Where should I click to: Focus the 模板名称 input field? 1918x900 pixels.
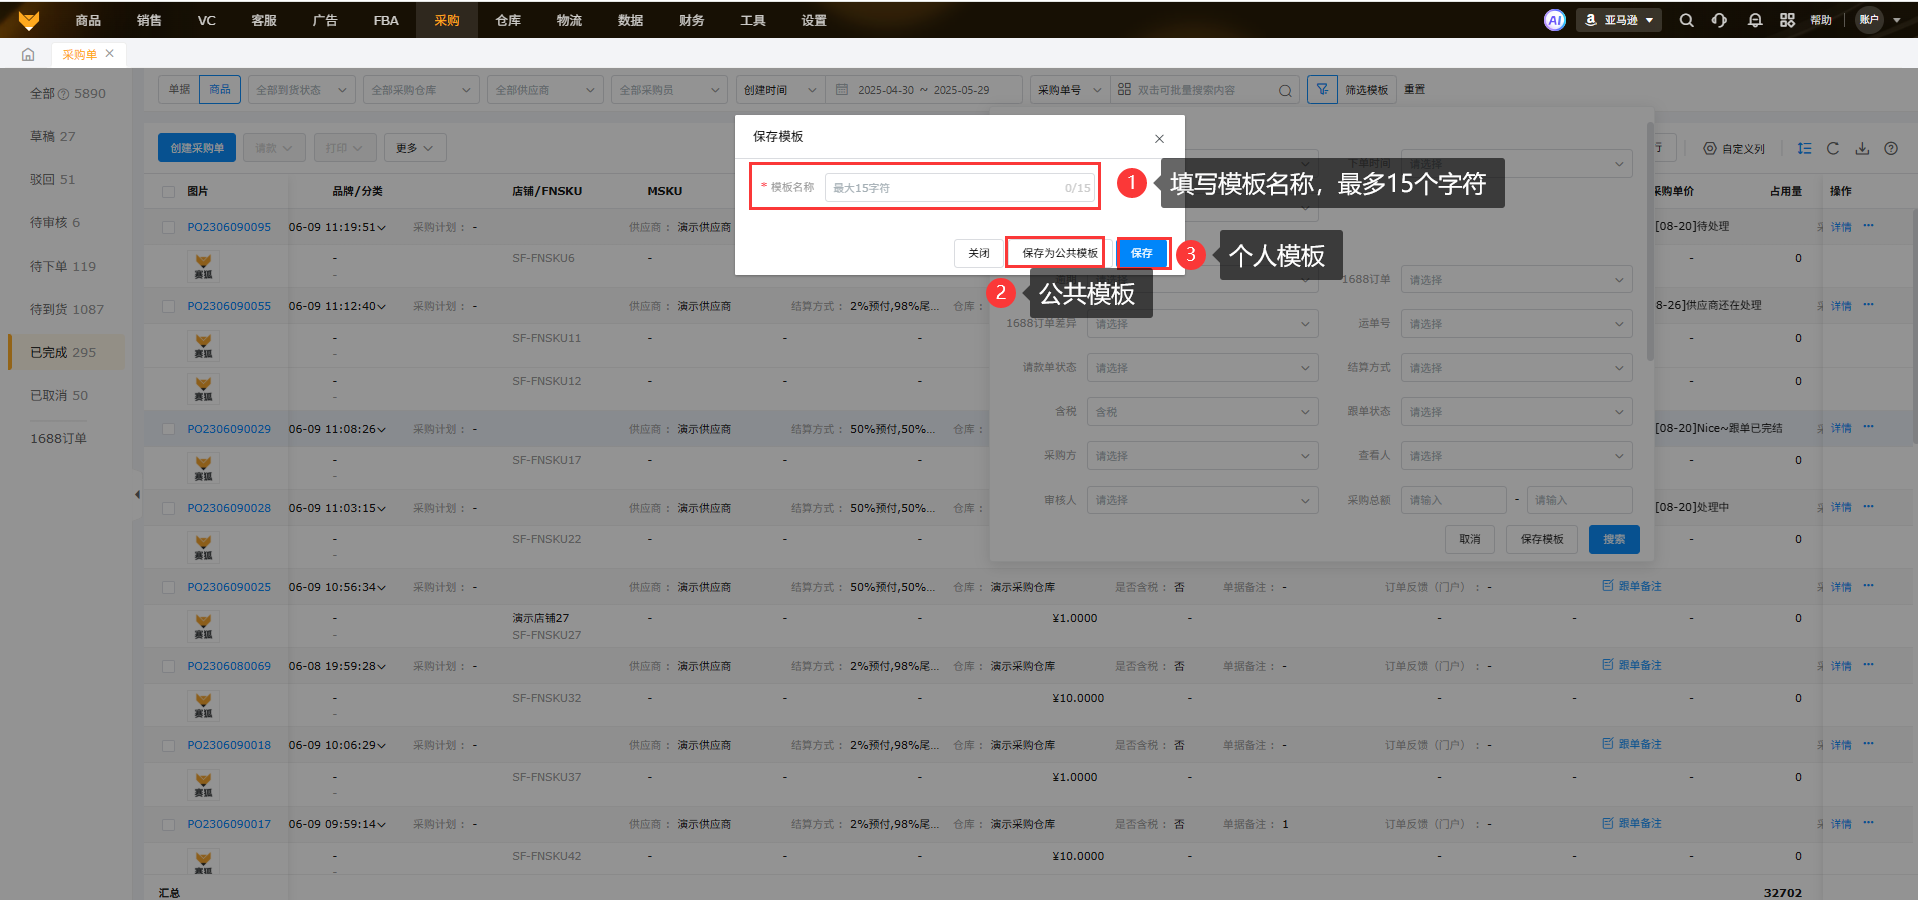(x=960, y=188)
